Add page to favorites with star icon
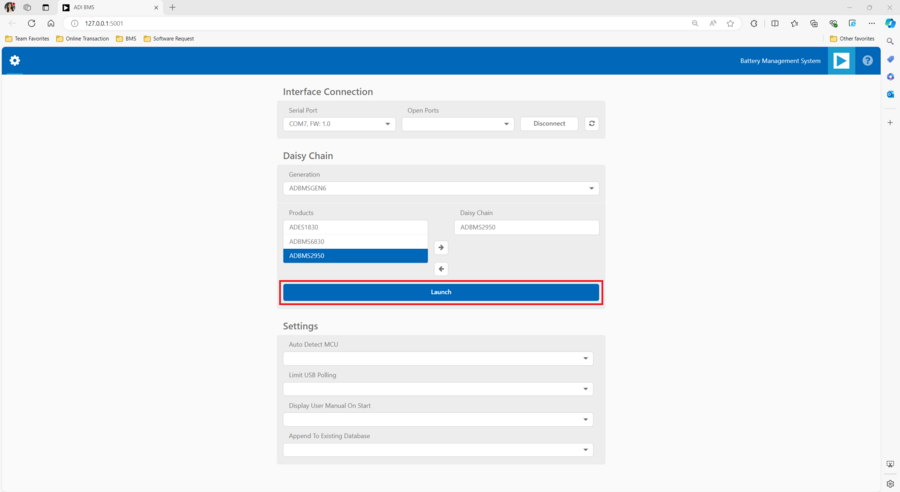Viewport: 900px width, 492px height. pos(730,23)
